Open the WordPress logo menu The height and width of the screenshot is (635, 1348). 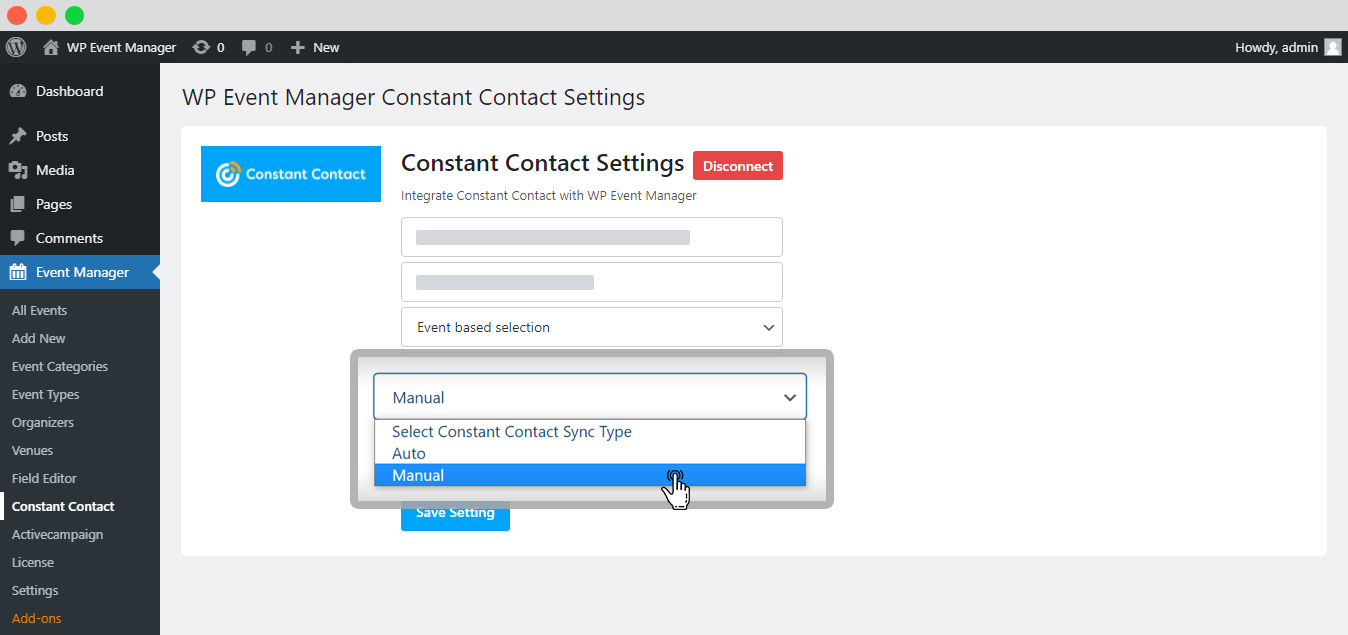pos(16,47)
